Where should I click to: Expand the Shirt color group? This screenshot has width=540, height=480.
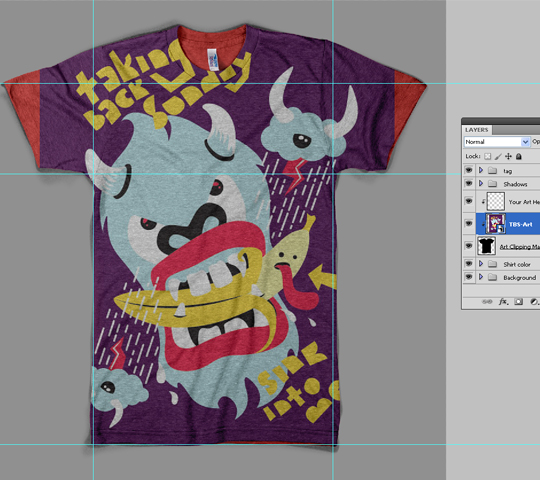(481, 264)
